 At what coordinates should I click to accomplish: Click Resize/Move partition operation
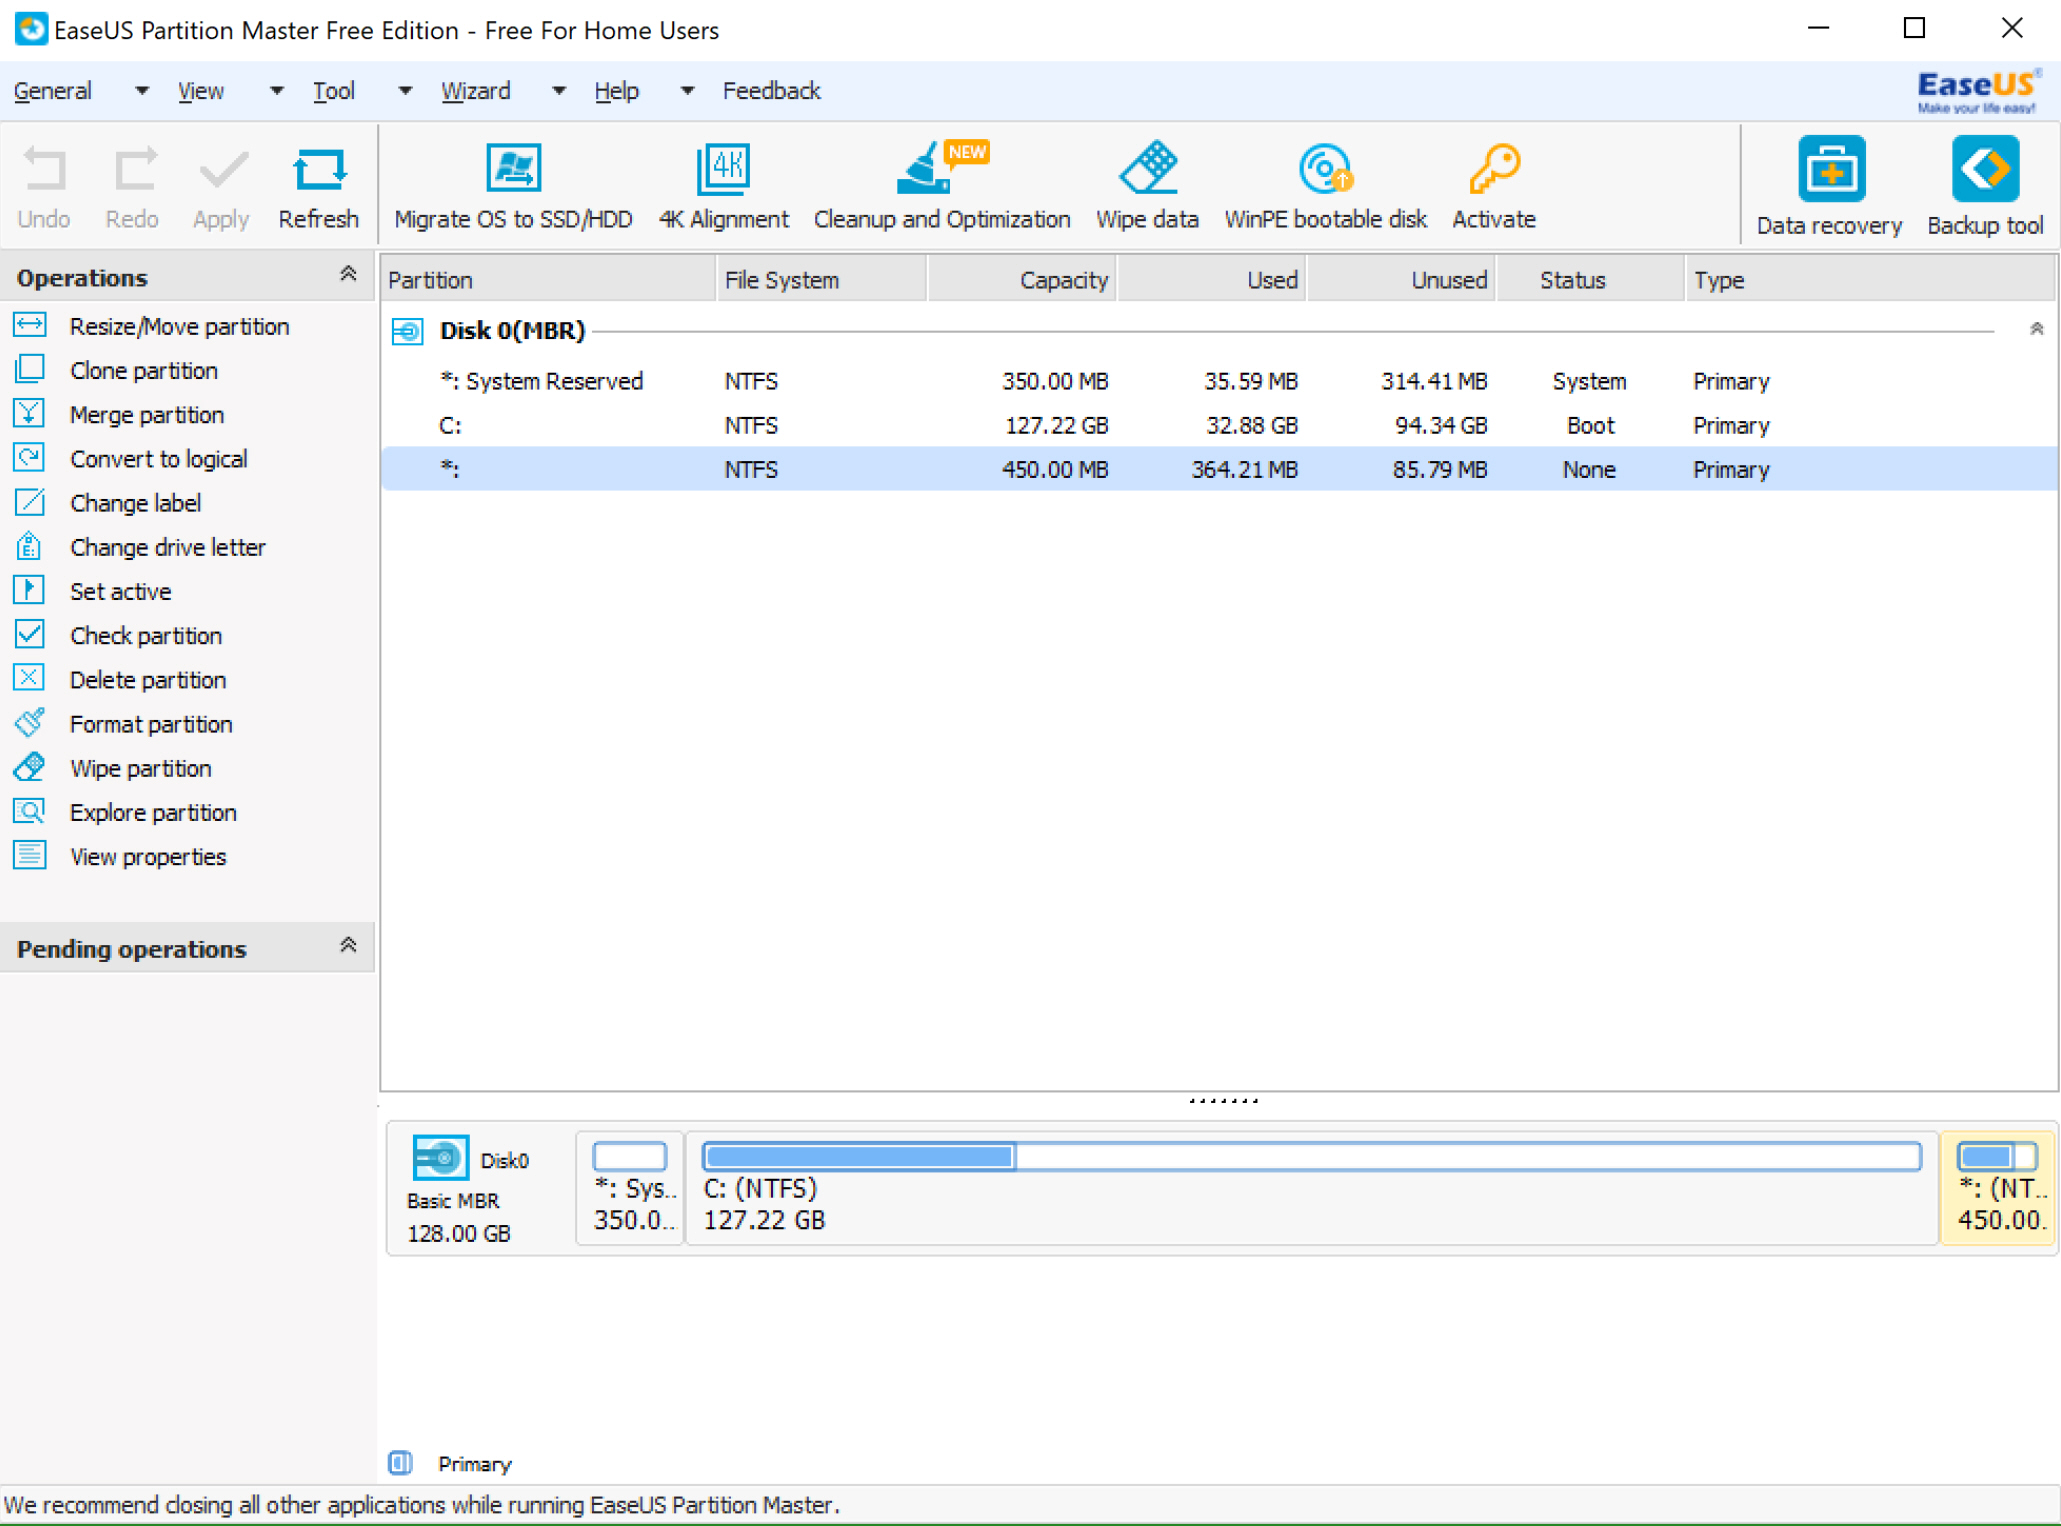point(181,324)
